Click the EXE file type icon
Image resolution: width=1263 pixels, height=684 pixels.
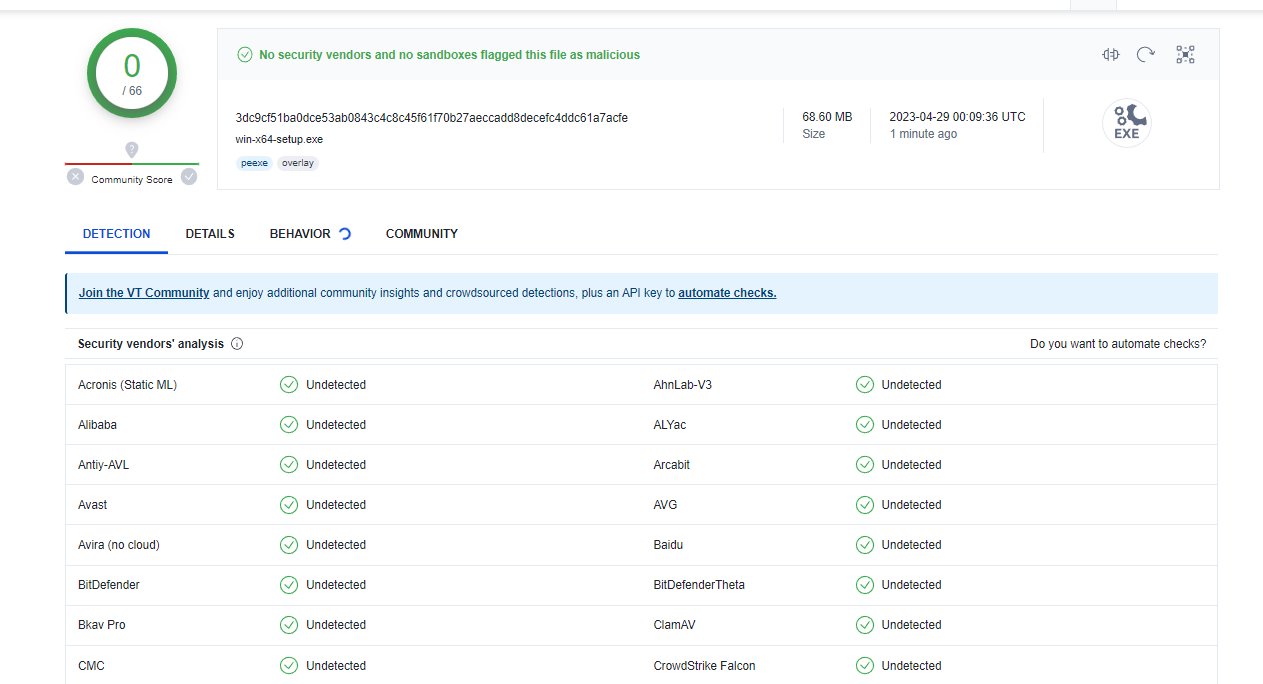click(1126, 121)
